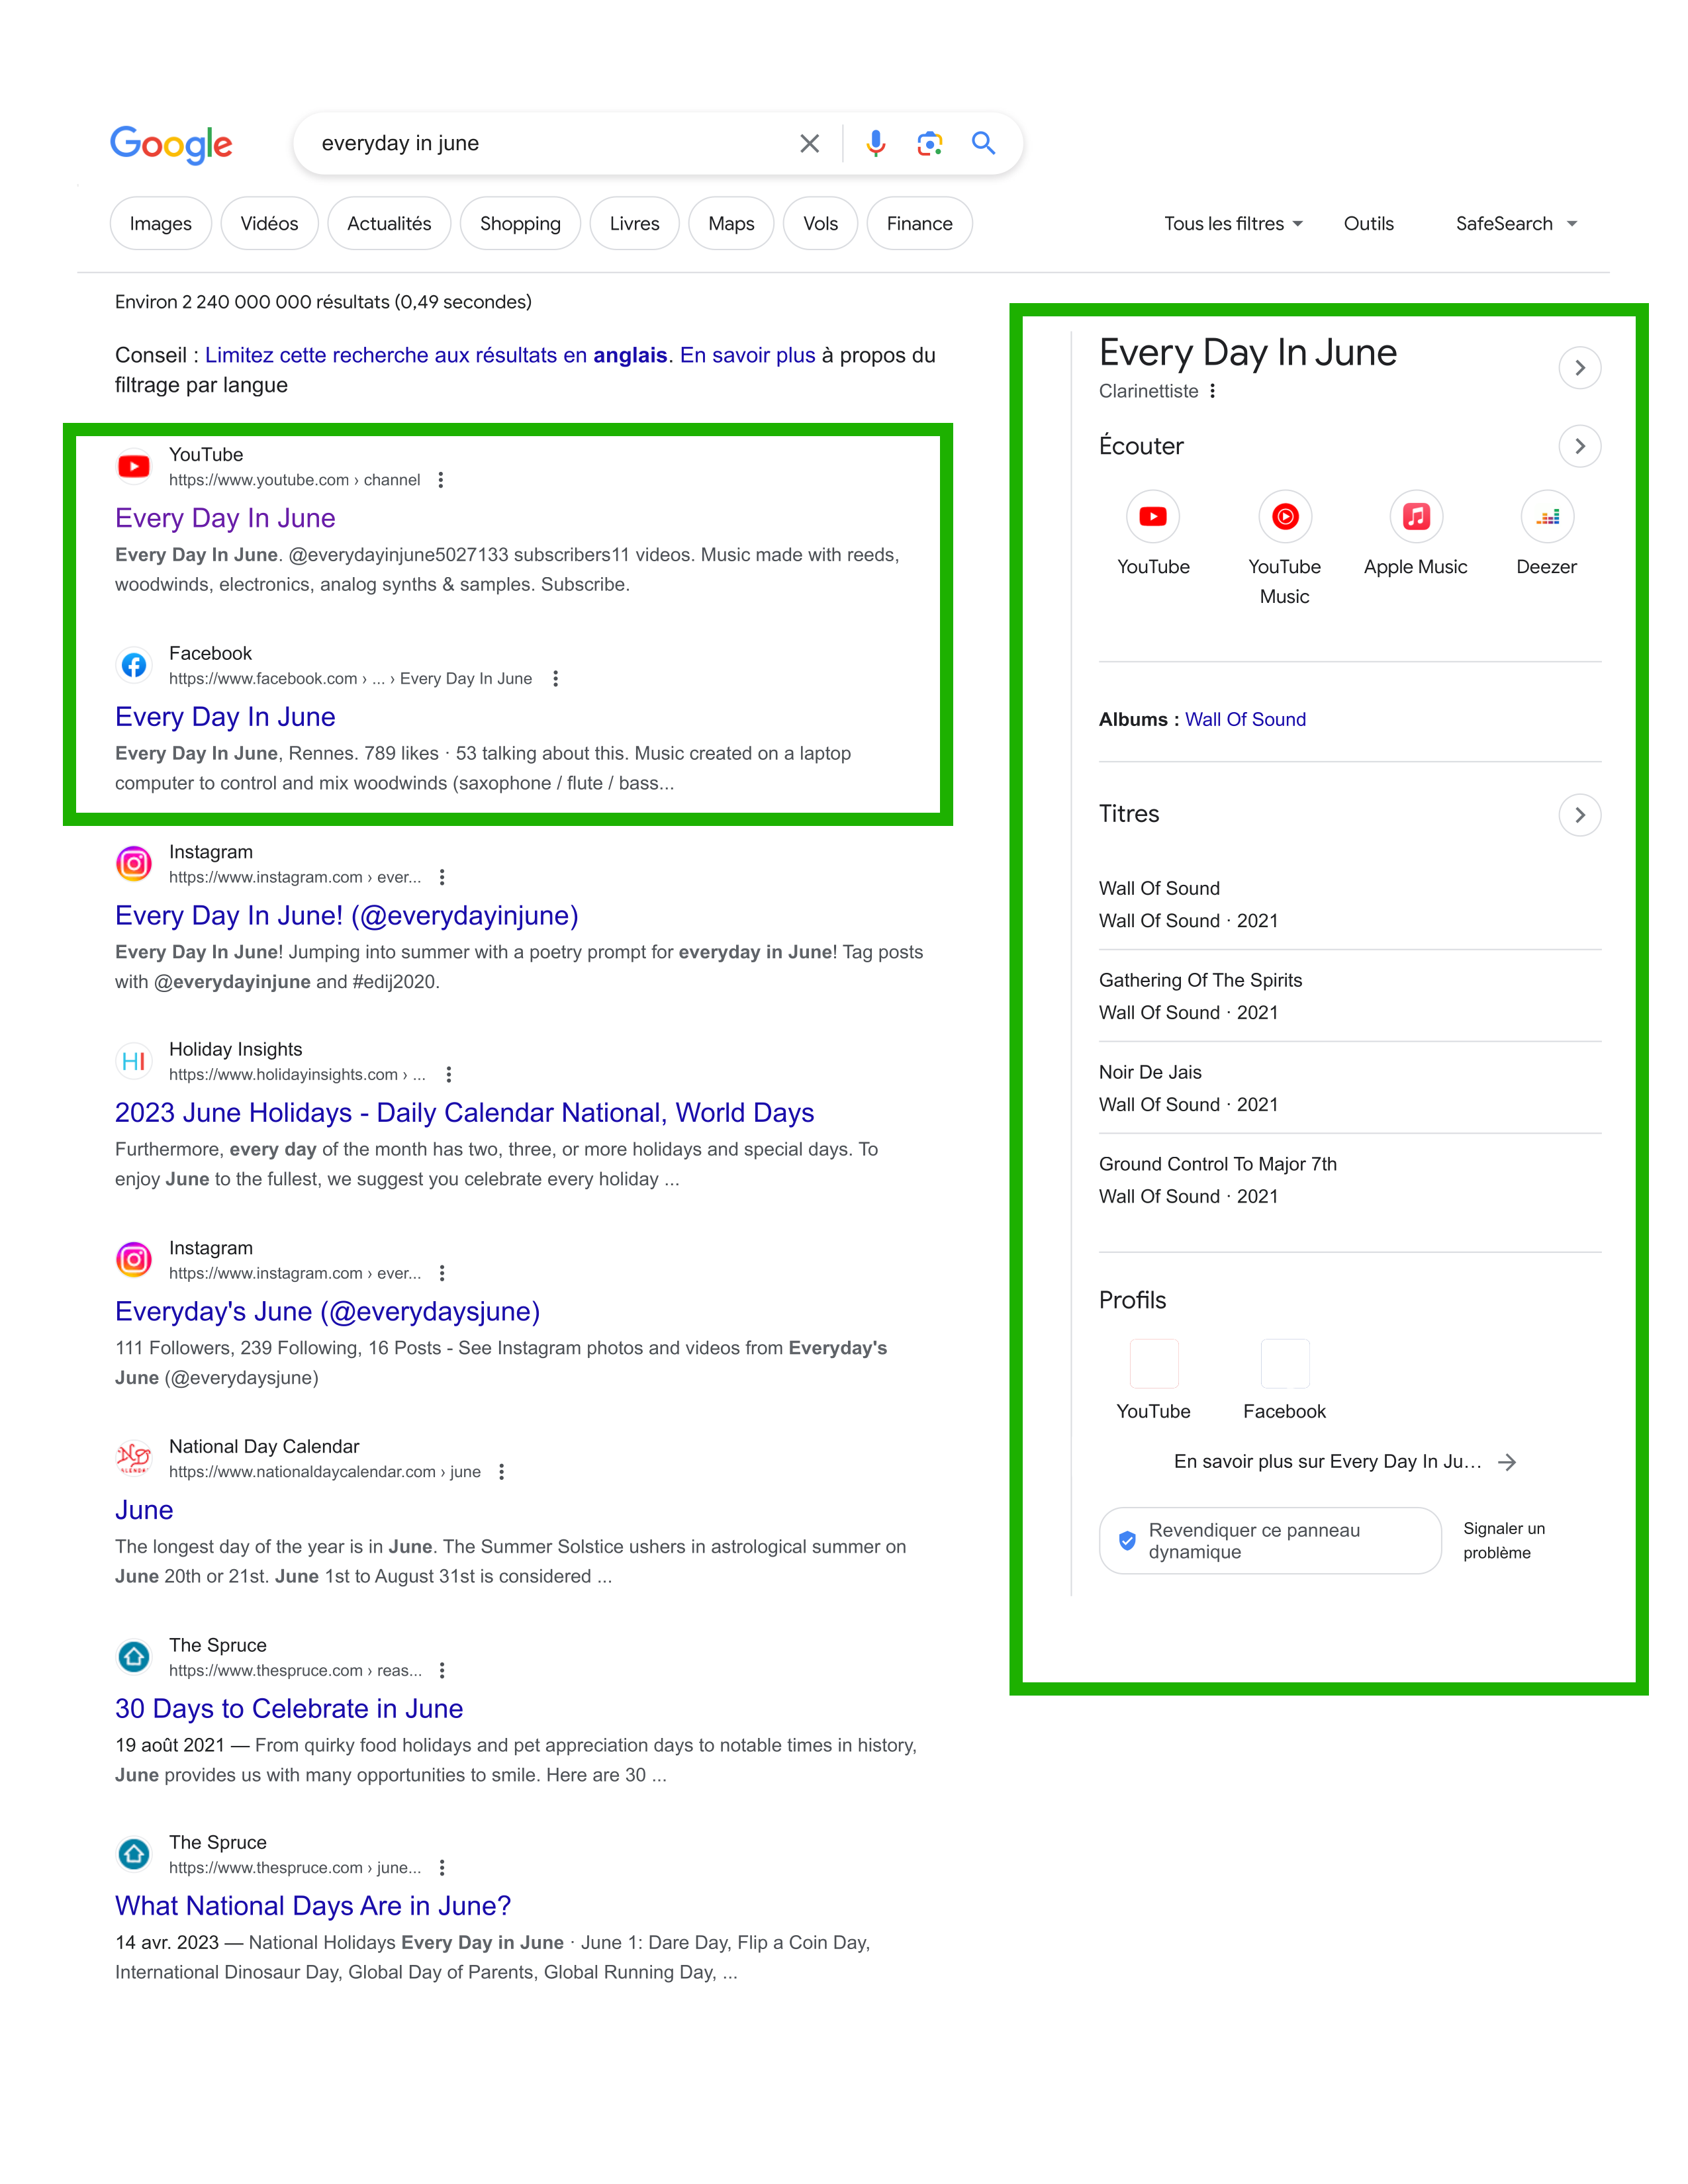Clear the search query with the X icon
This screenshot has width=1688, height=2184.
click(809, 144)
